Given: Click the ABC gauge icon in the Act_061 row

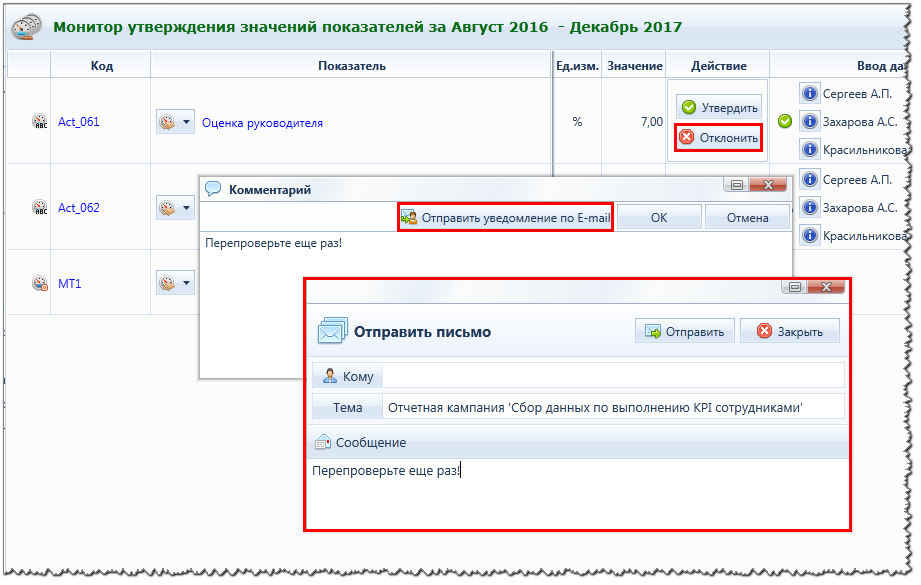Looking at the screenshot, I should click(39, 122).
